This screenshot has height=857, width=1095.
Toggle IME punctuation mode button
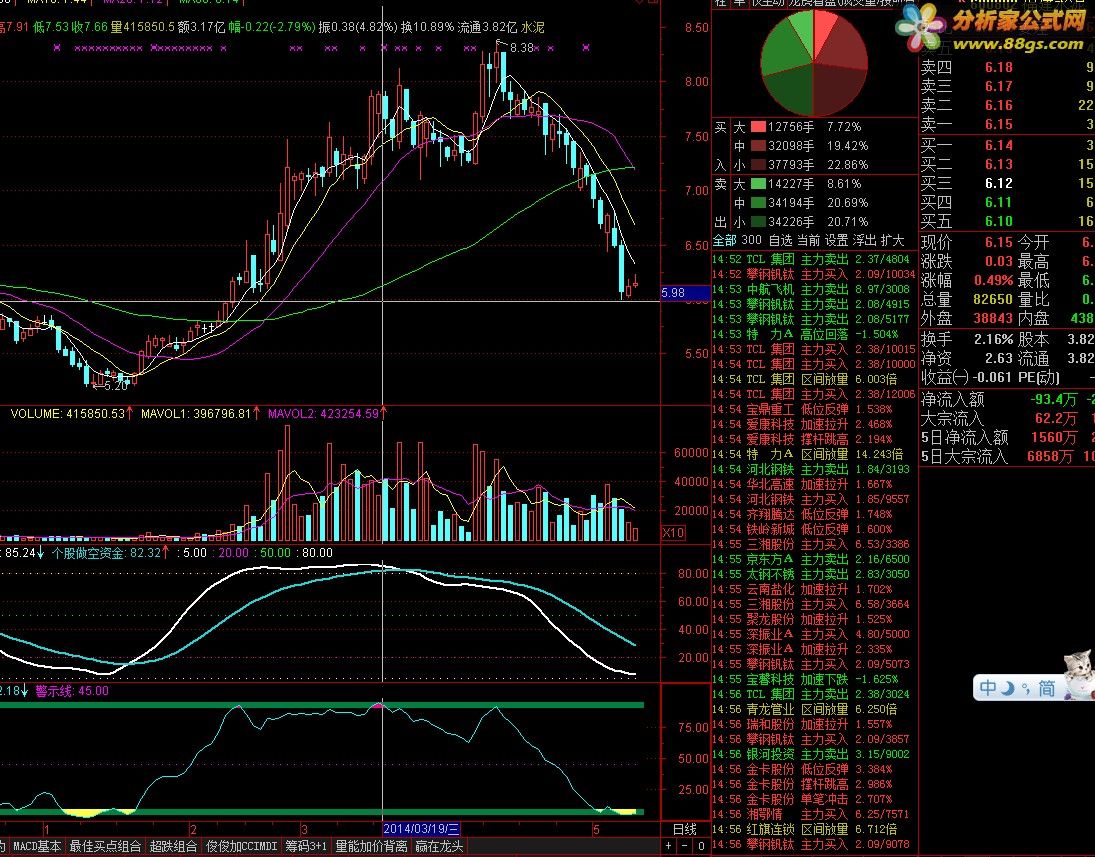(x=1025, y=689)
